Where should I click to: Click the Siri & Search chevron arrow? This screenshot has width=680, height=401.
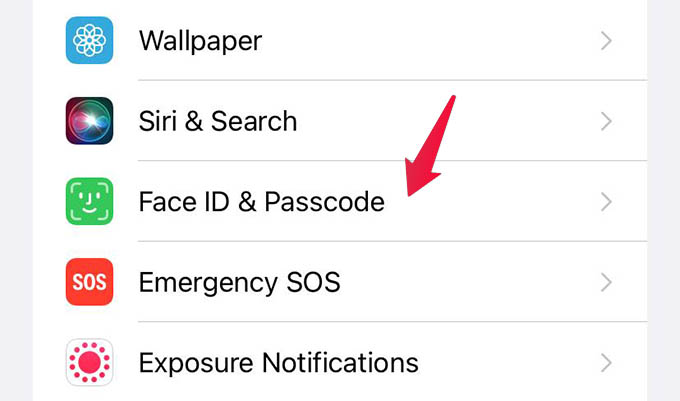(x=606, y=121)
